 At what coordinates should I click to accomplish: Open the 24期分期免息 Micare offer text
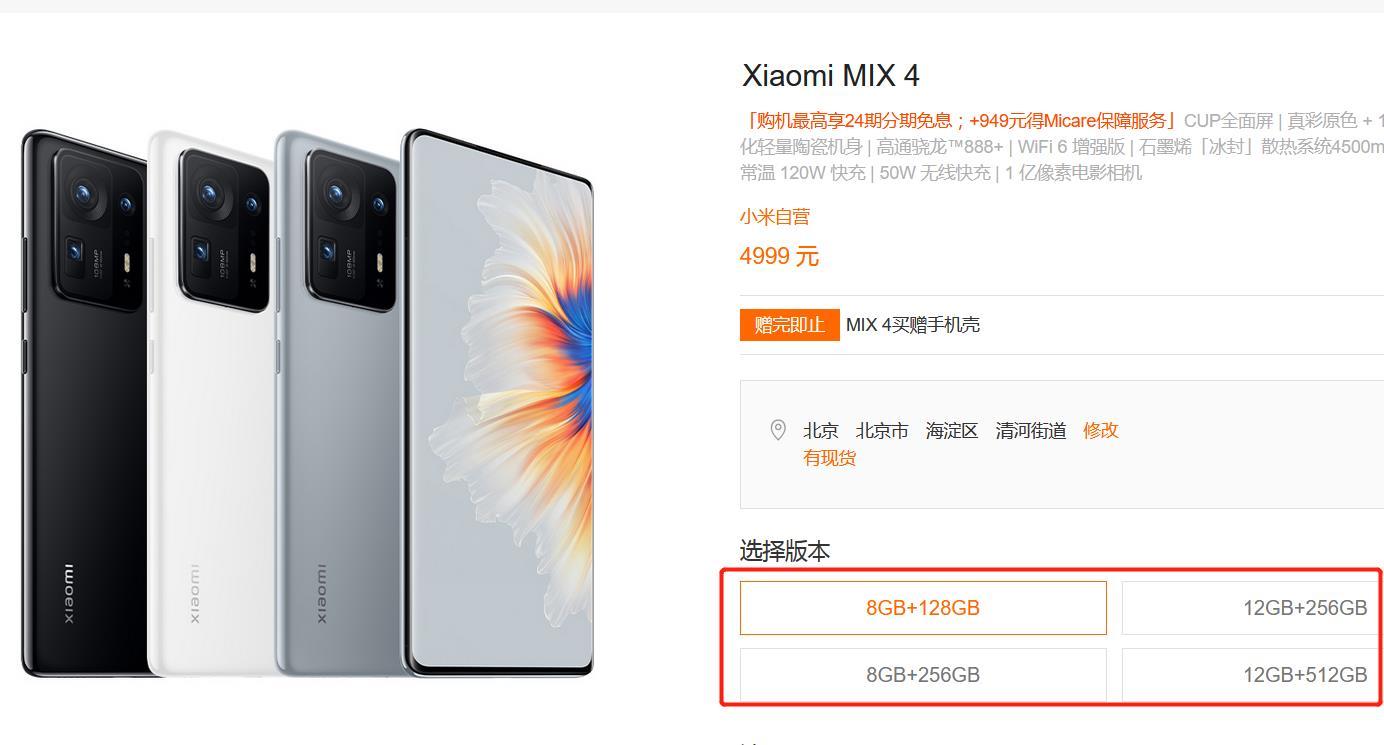coord(960,121)
